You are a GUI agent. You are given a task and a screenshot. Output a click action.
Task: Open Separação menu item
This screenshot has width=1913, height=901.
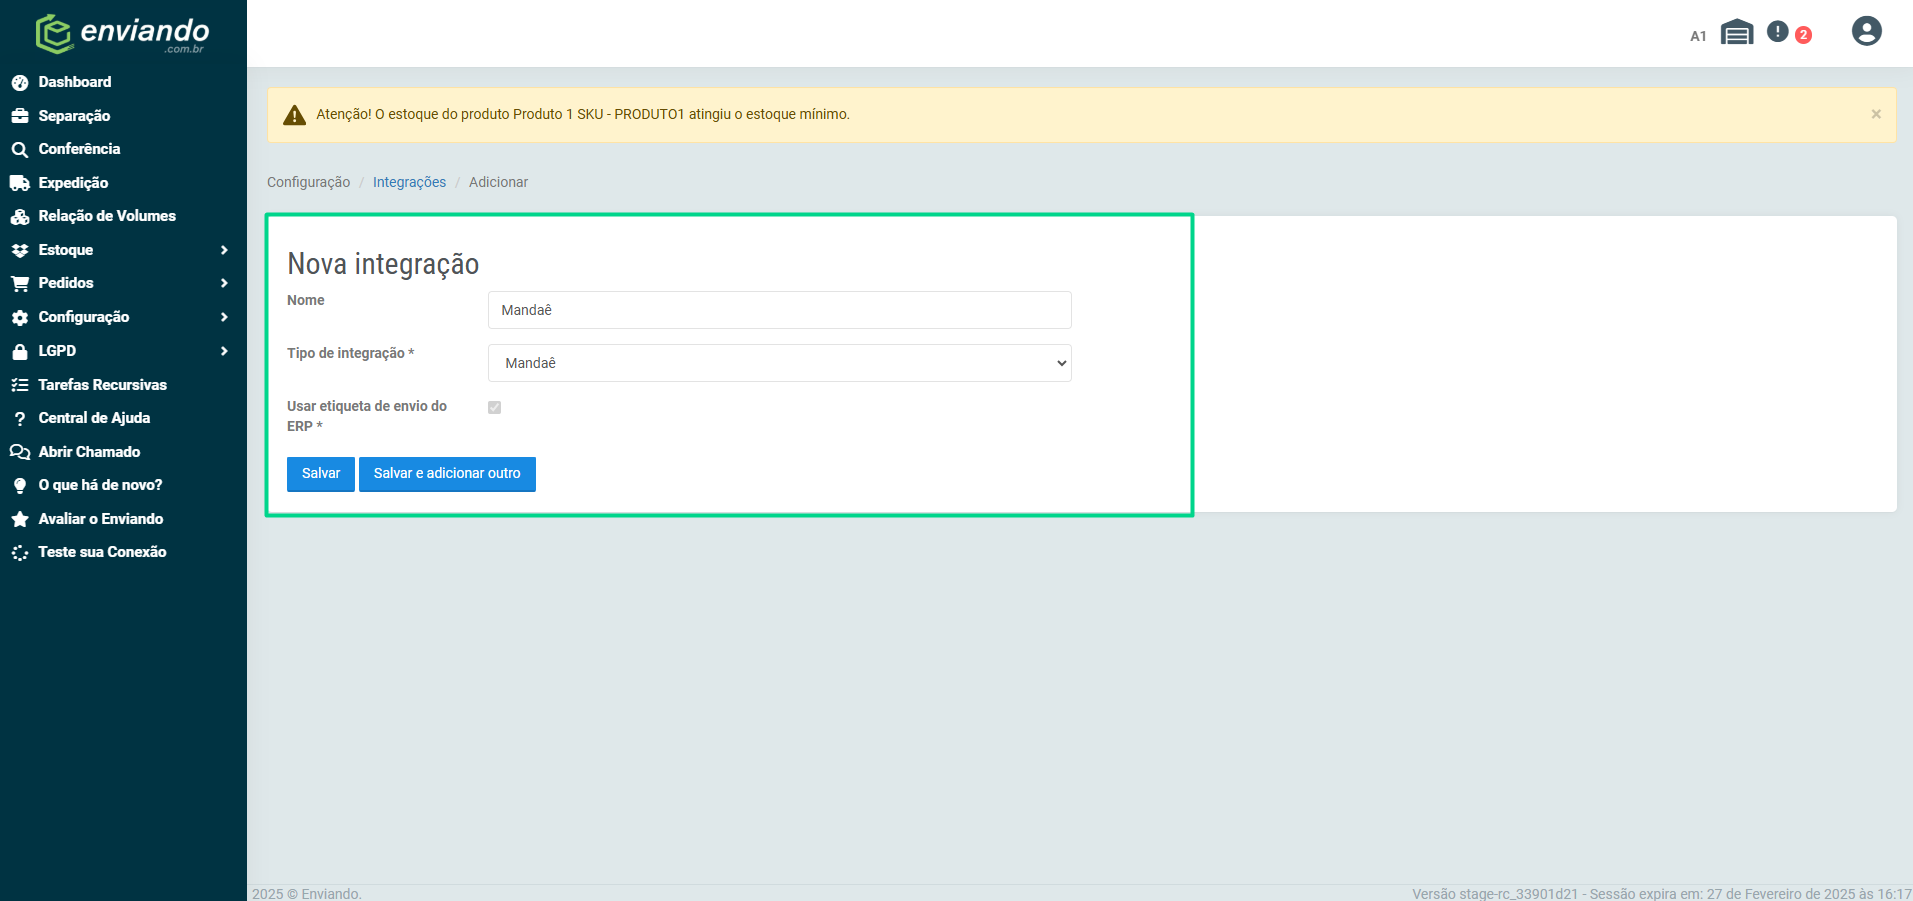tap(74, 116)
